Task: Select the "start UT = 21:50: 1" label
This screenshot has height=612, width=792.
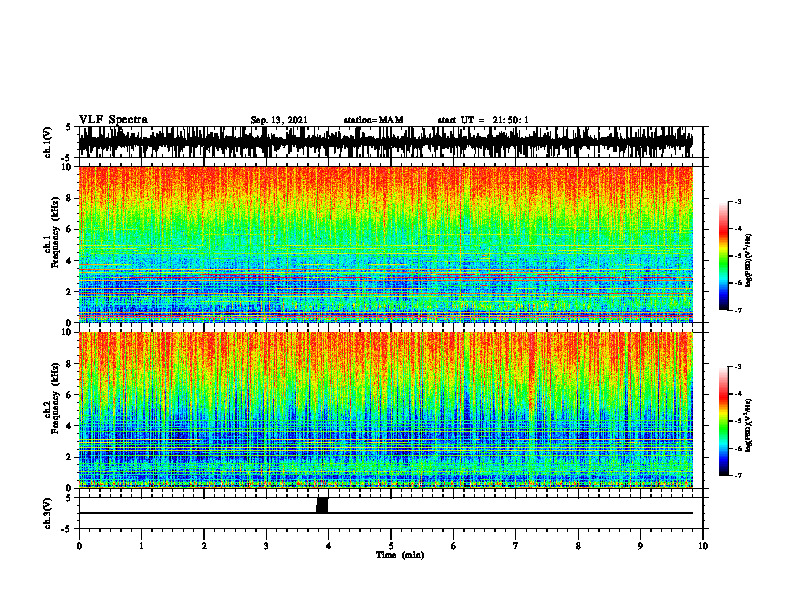Action: click(483, 120)
